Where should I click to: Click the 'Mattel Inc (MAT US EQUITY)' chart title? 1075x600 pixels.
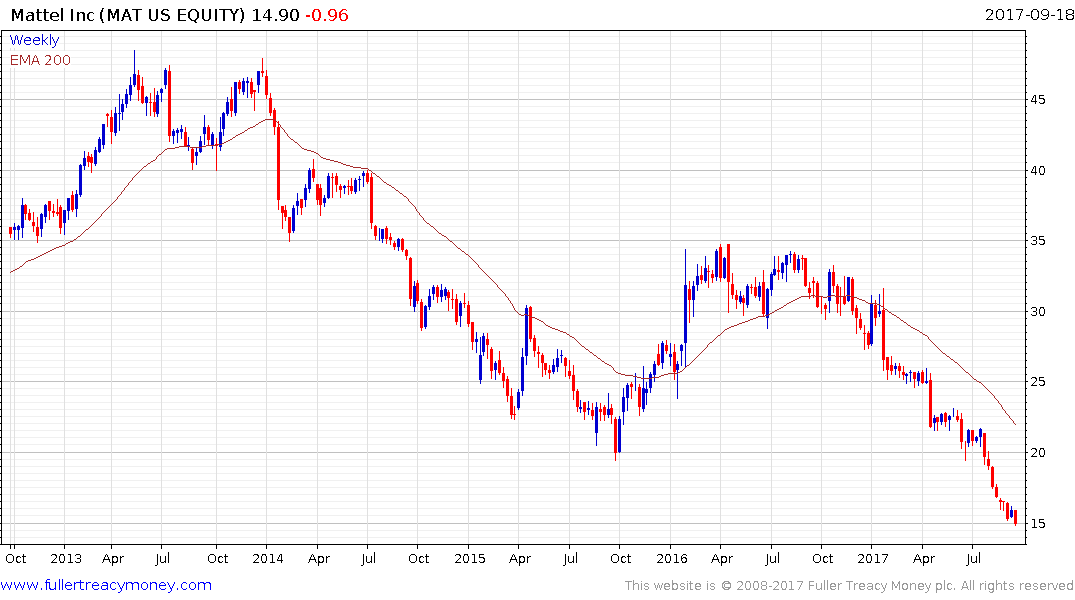128,14
